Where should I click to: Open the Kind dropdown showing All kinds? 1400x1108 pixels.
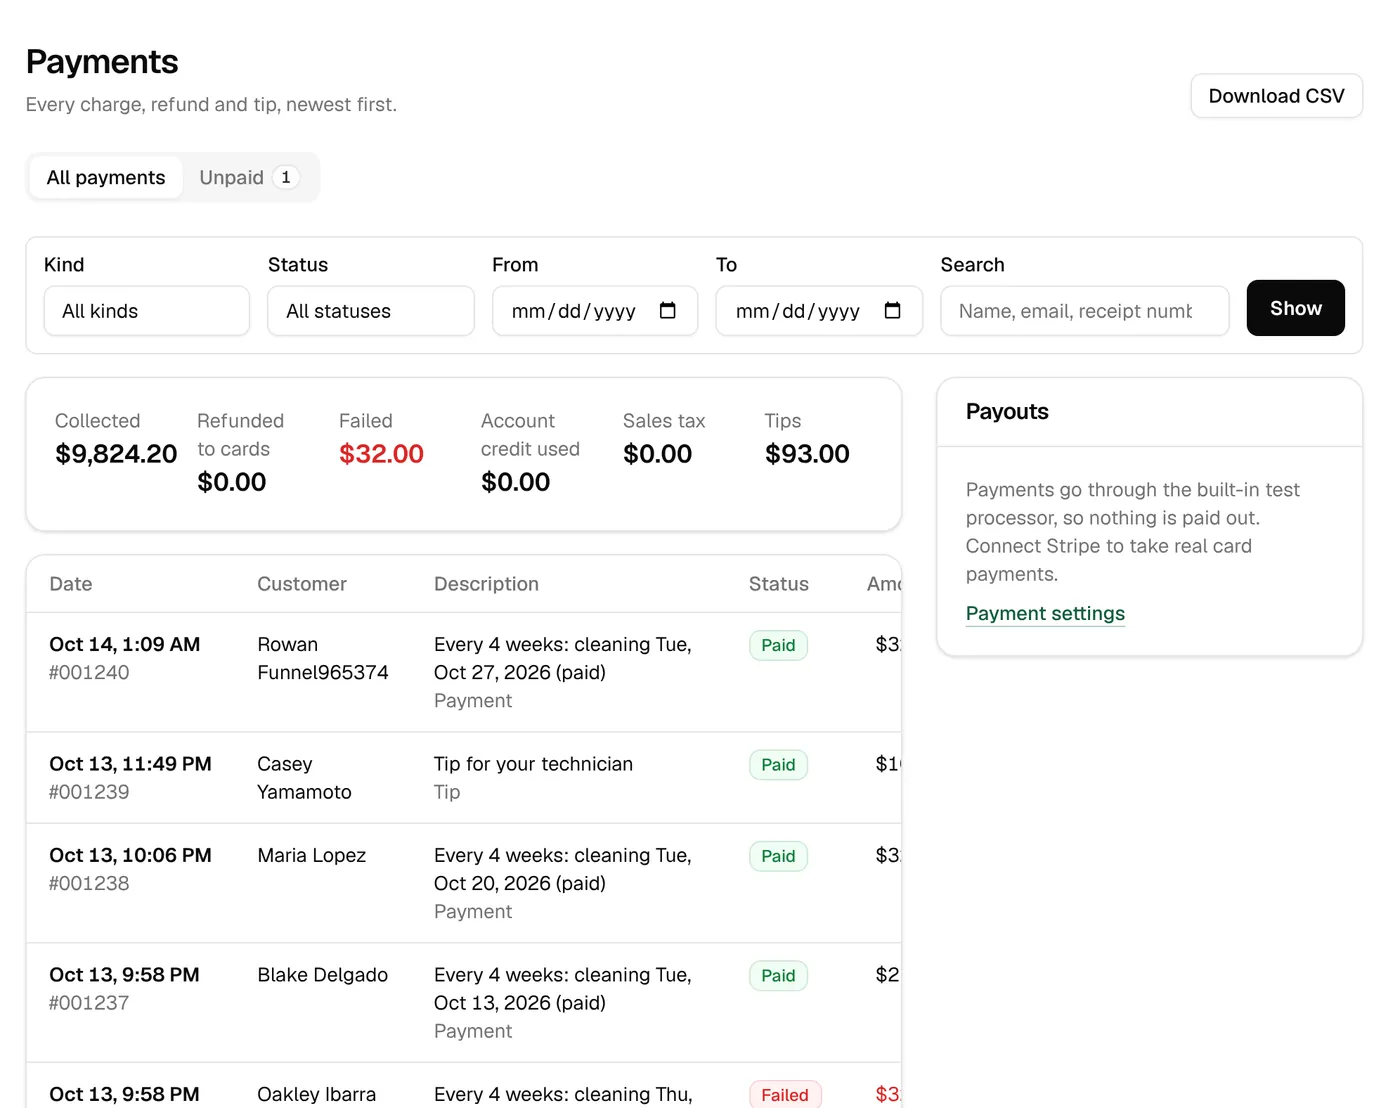point(147,311)
